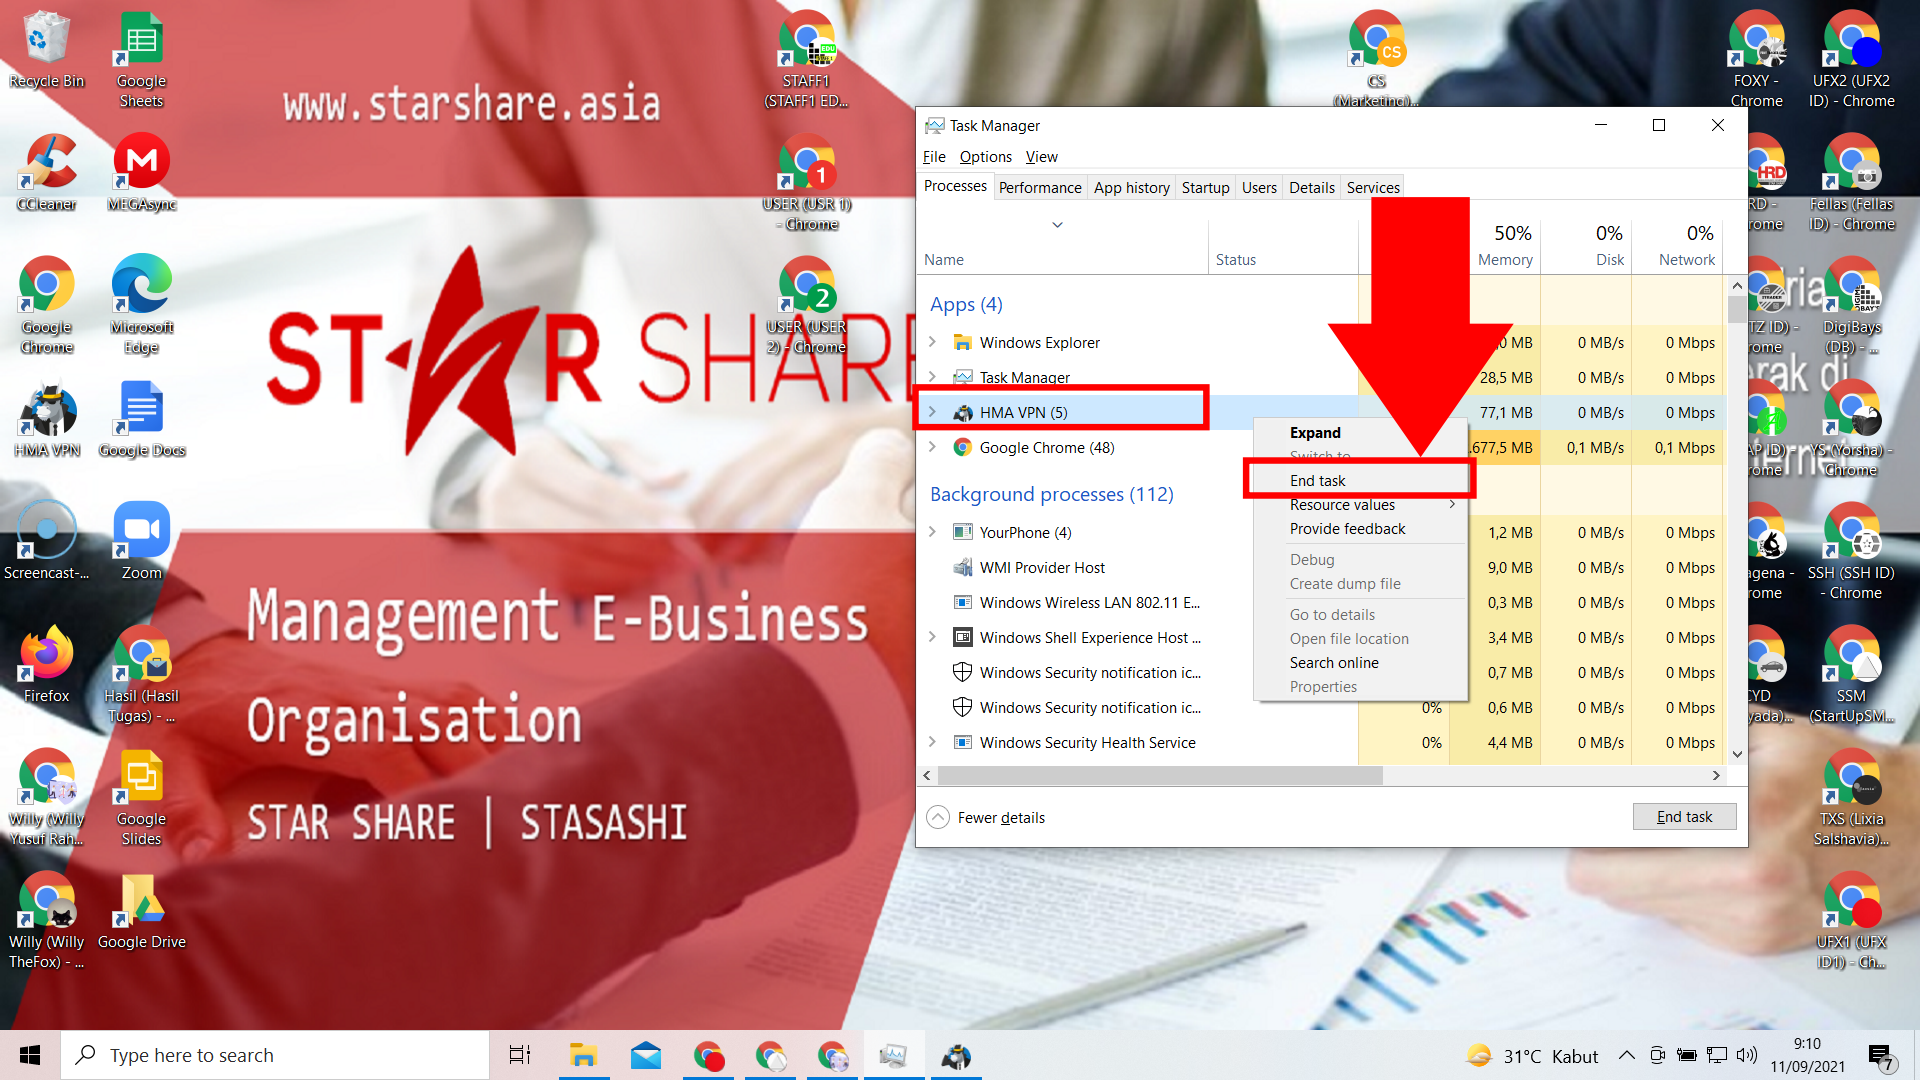The width and height of the screenshot is (1920, 1080).
Task: Open File Explorer from the taskbar
Action: point(583,1055)
